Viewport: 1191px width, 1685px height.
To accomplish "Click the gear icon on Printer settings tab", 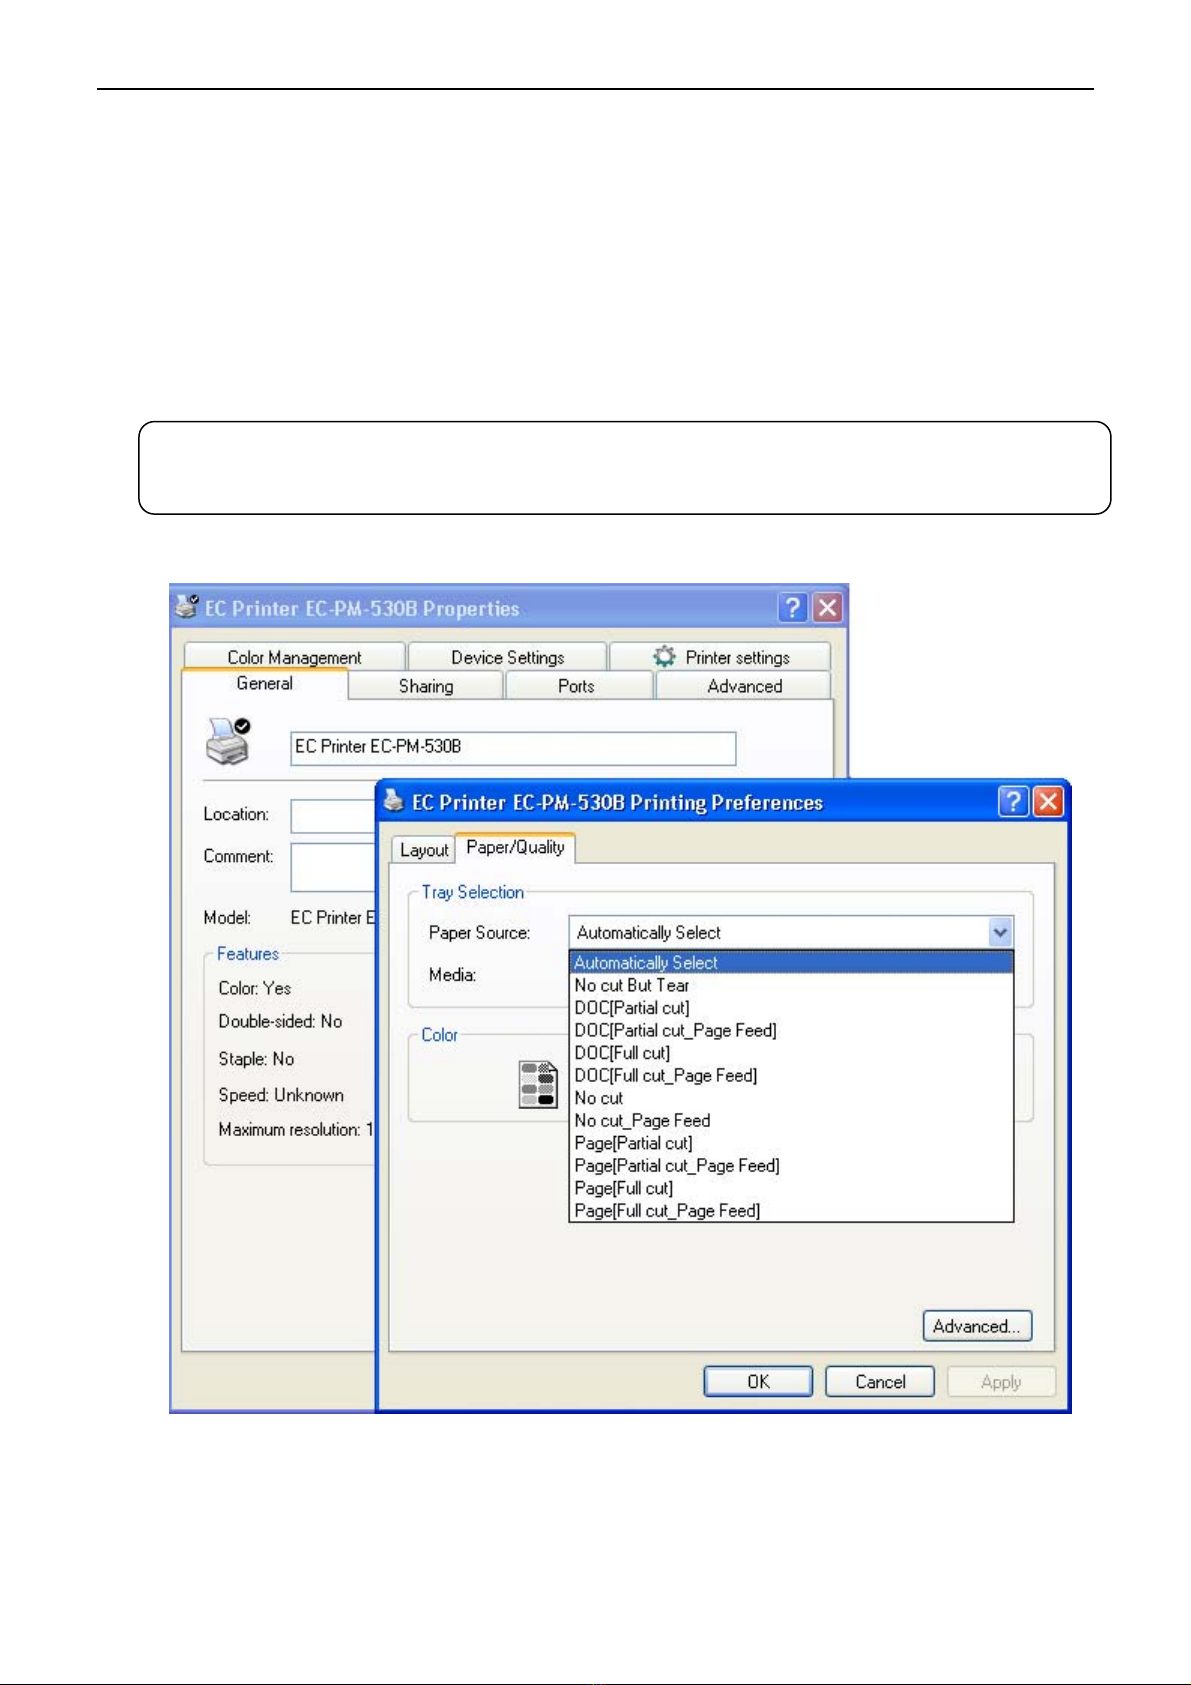I will [664, 657].
